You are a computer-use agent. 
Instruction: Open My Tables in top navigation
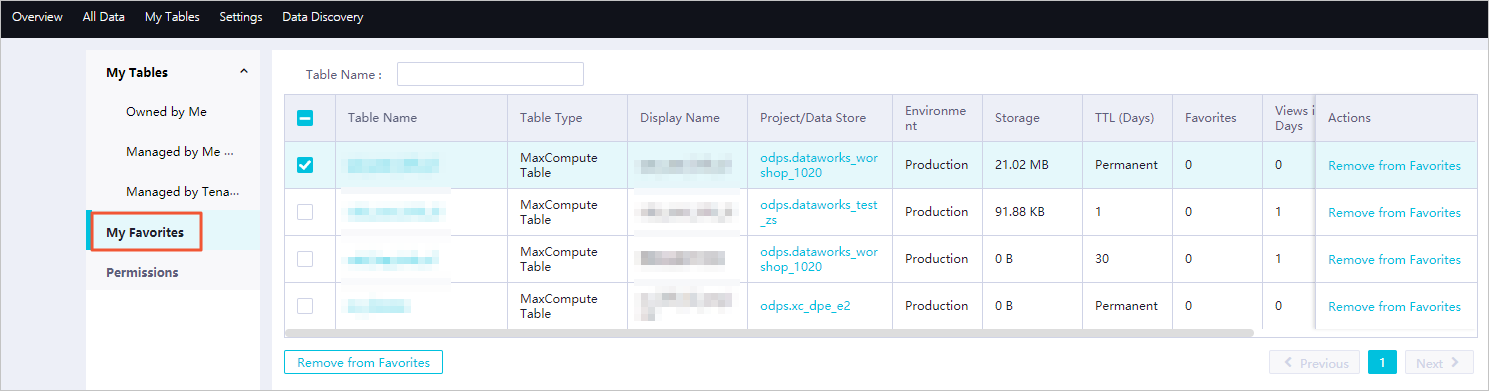click(x=172, y=17)
